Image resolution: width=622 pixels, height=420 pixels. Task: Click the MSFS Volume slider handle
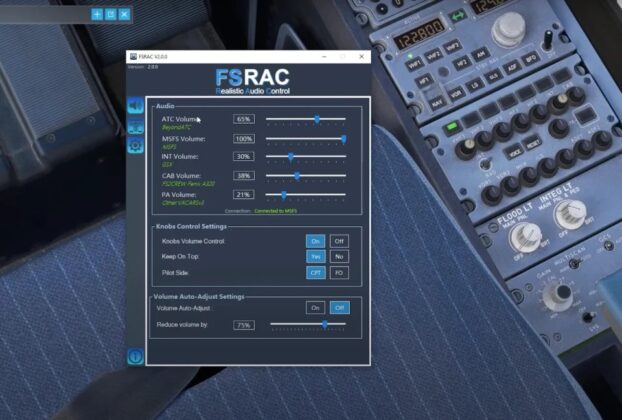(x=344, y=138)
